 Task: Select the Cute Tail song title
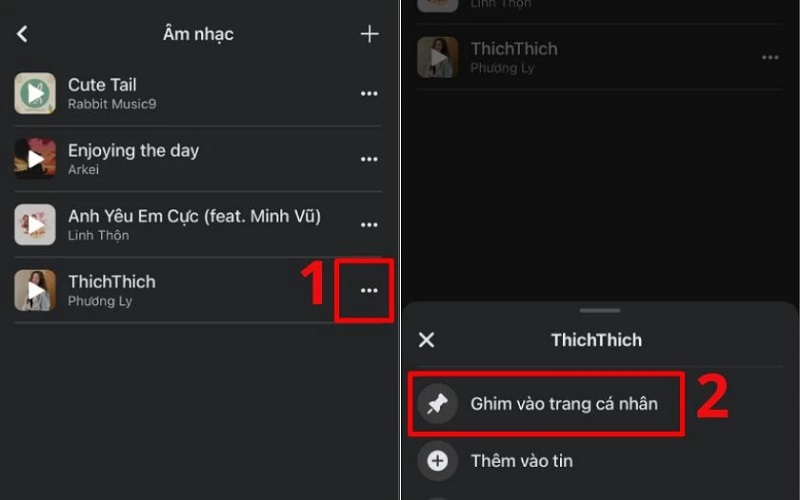pos(102,85)
